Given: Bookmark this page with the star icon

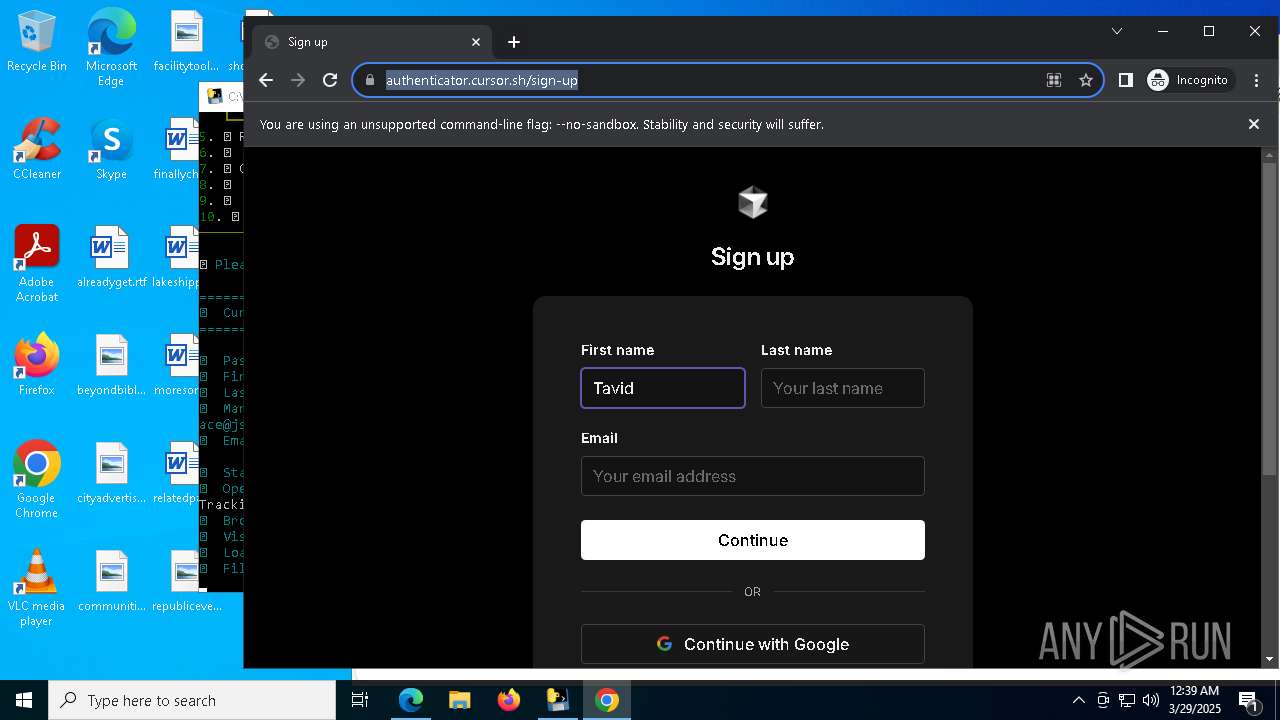Looking at the screenshot, I should pos(1086,80).
